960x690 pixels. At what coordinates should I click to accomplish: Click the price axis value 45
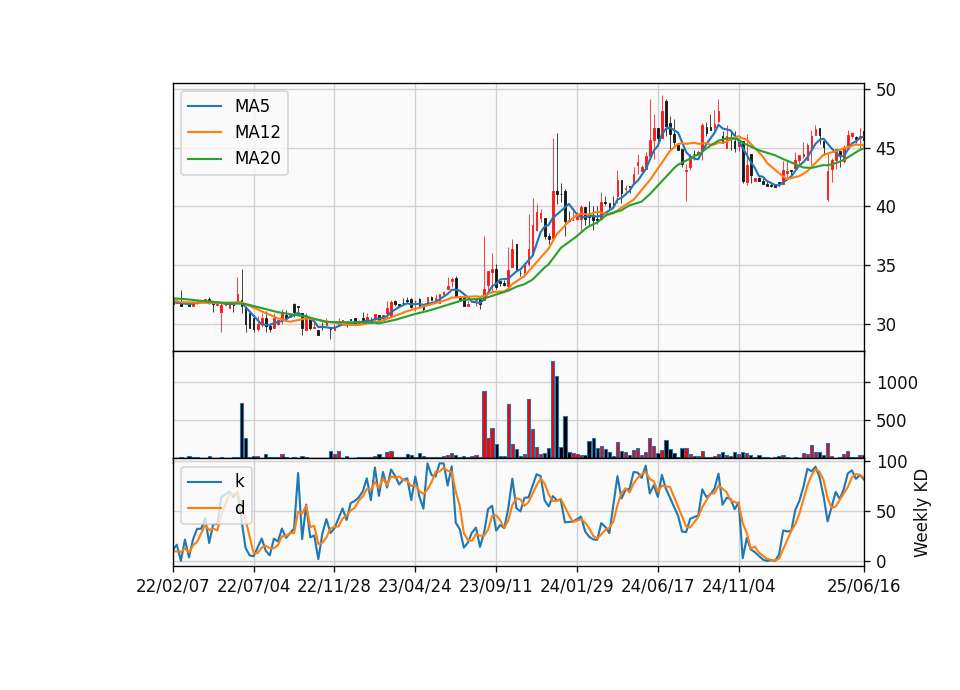pyautogui.click(x=885, y=149)
